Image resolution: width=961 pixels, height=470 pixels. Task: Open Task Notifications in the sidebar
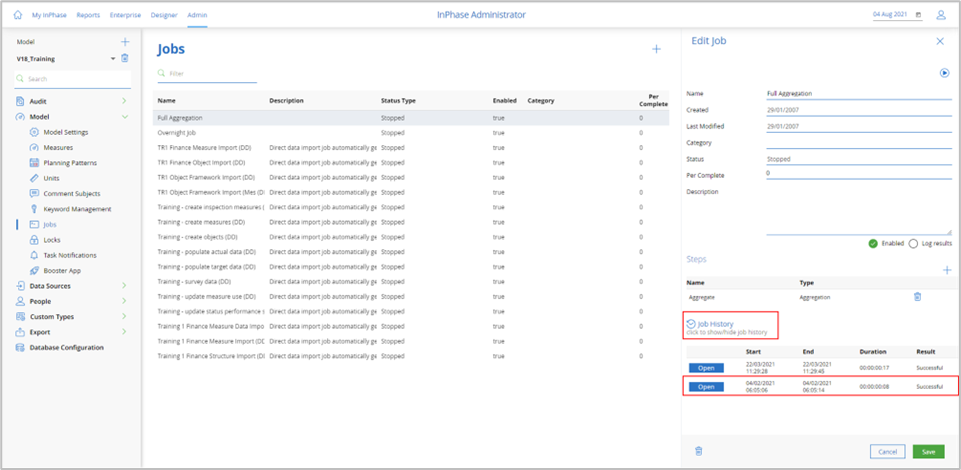[x=70, y=256]
